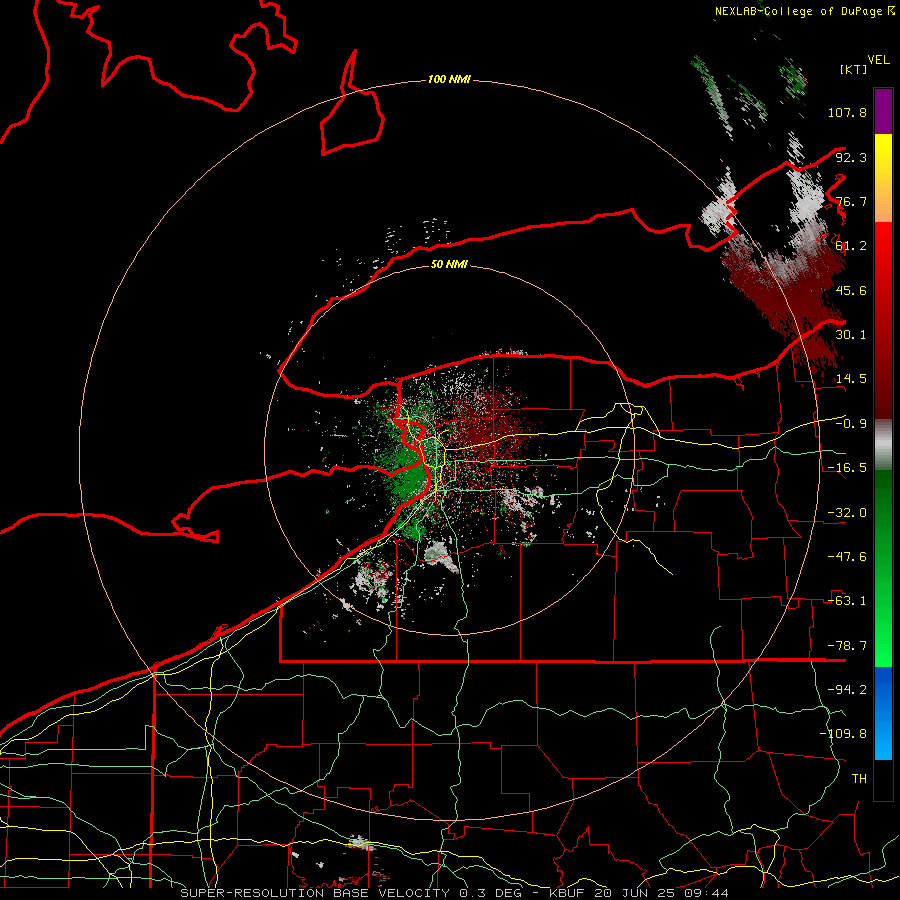Click the yellow-orange segment of the color bar

(x=883, y=178)
